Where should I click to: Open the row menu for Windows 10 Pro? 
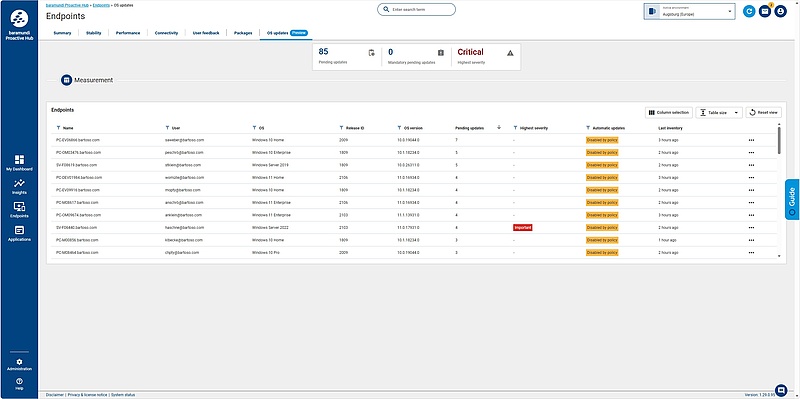[751, 253]
